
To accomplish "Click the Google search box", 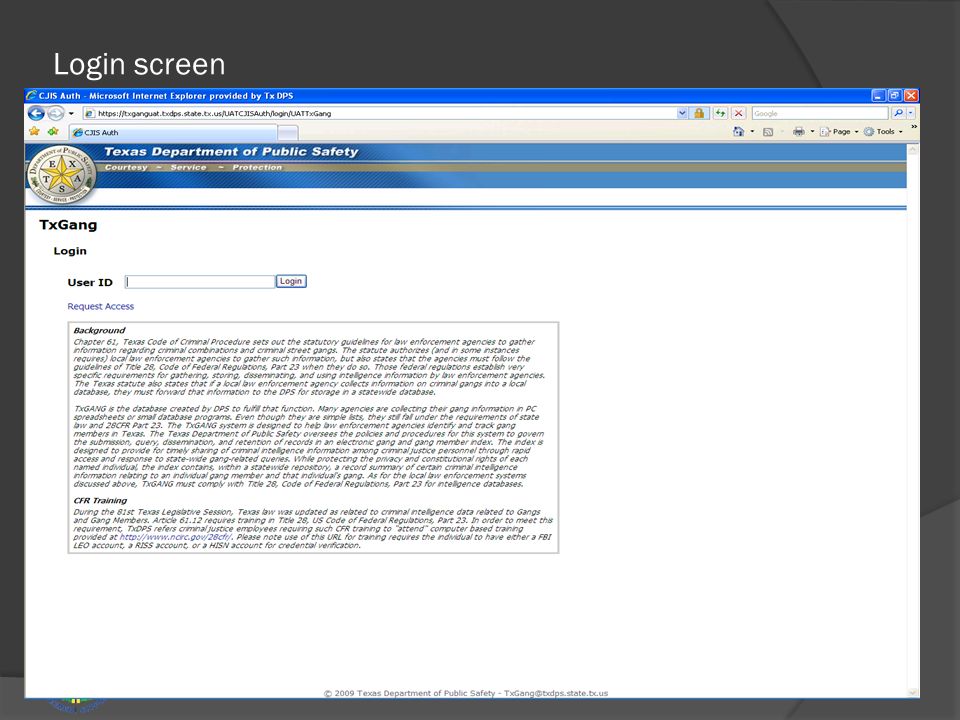I will coord(819,113).
